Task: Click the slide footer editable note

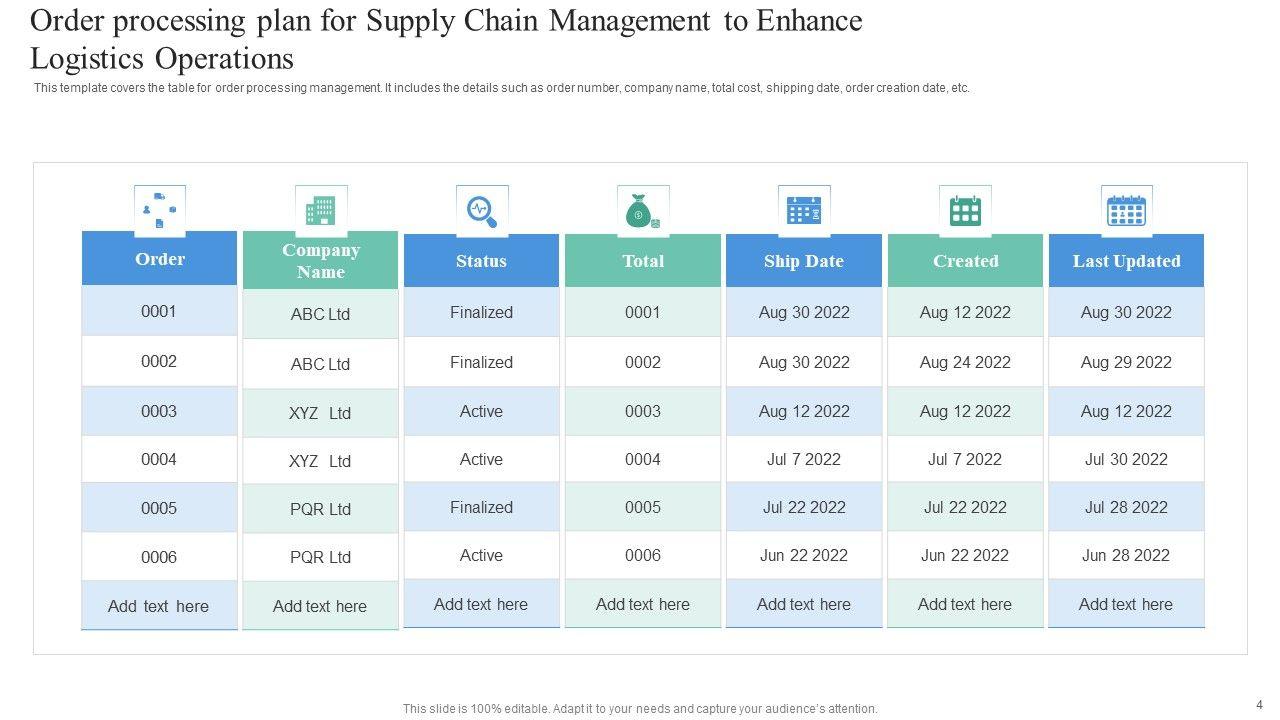Action: coord(640,709)
